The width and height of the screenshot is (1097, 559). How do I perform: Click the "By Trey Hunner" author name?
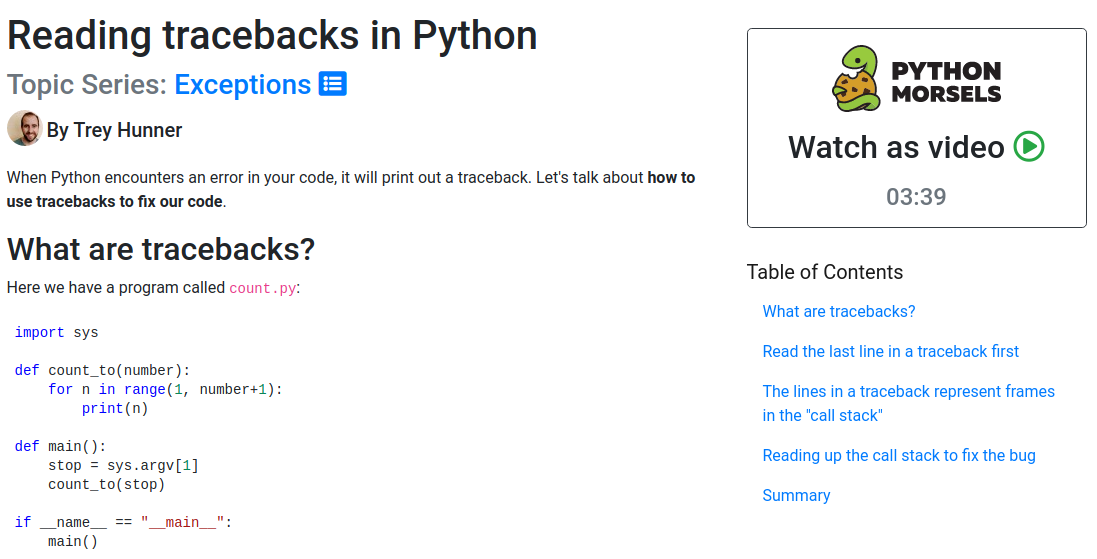coord(114,130)
